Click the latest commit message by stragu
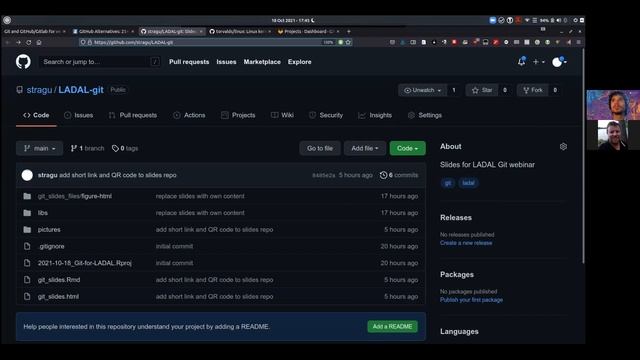This screenshot has height=360, width=640. click(x=118, y=175)
